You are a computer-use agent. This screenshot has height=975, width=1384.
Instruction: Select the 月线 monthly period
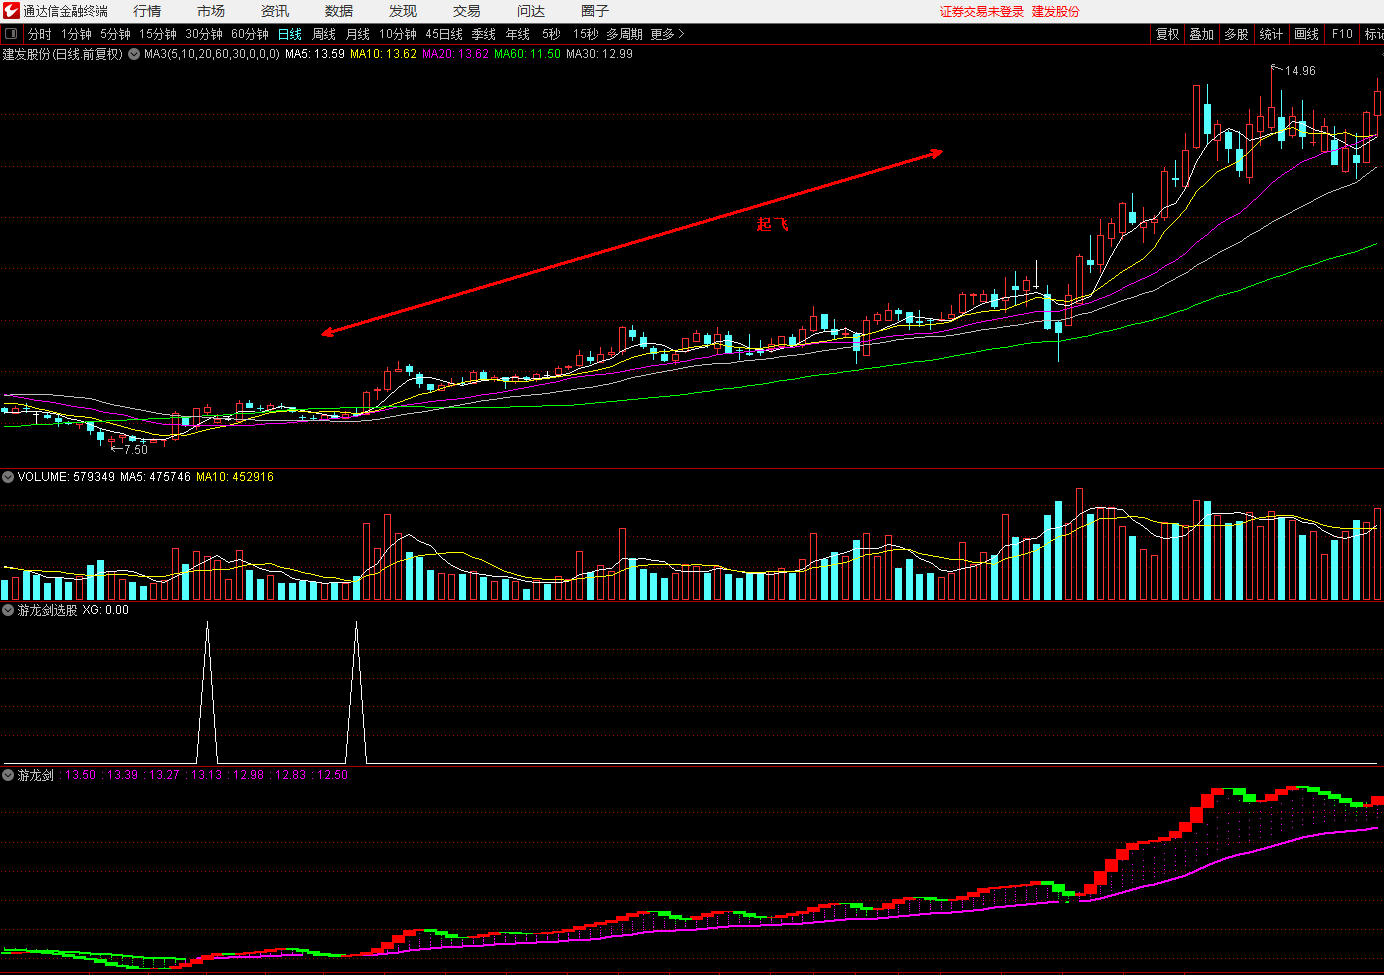(358, 34)
